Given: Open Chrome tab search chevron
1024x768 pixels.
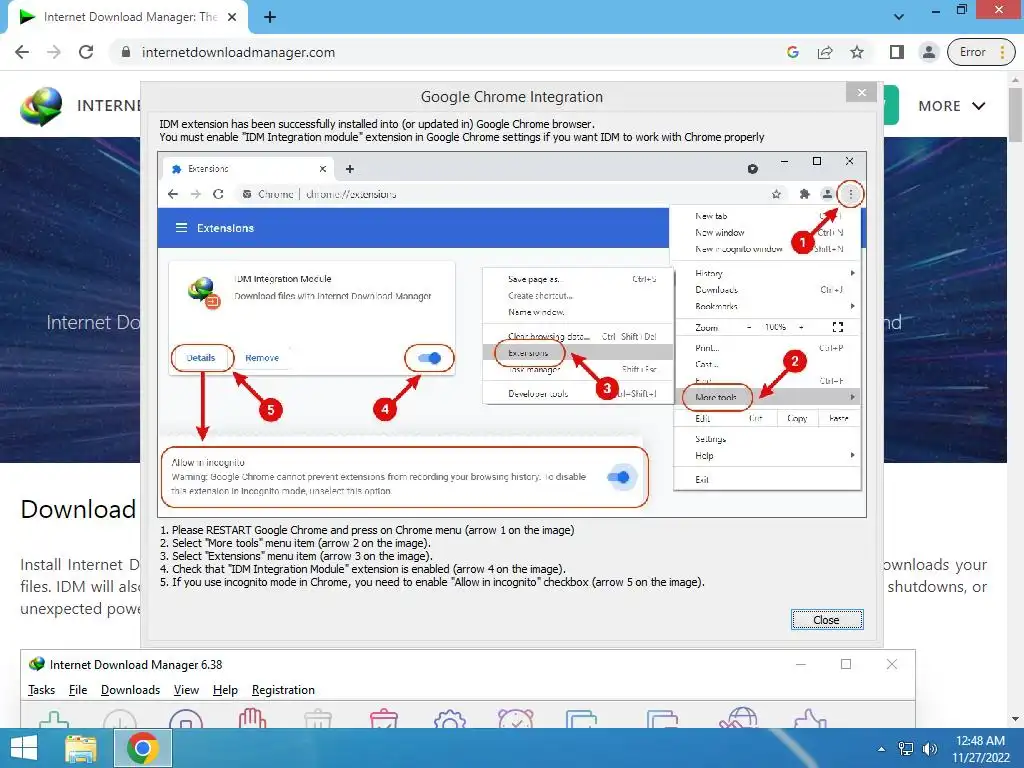Looking at the screenshot, I should [x=899, y=16].
